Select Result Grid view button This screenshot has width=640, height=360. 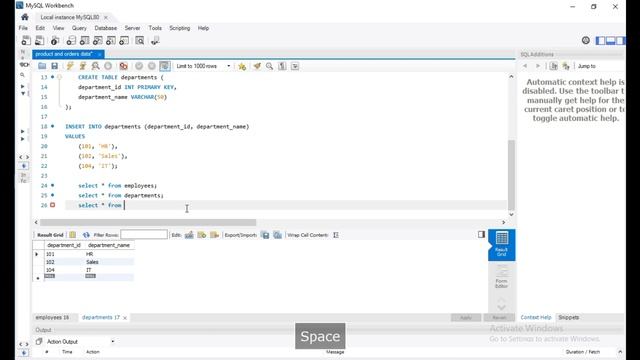502,244
